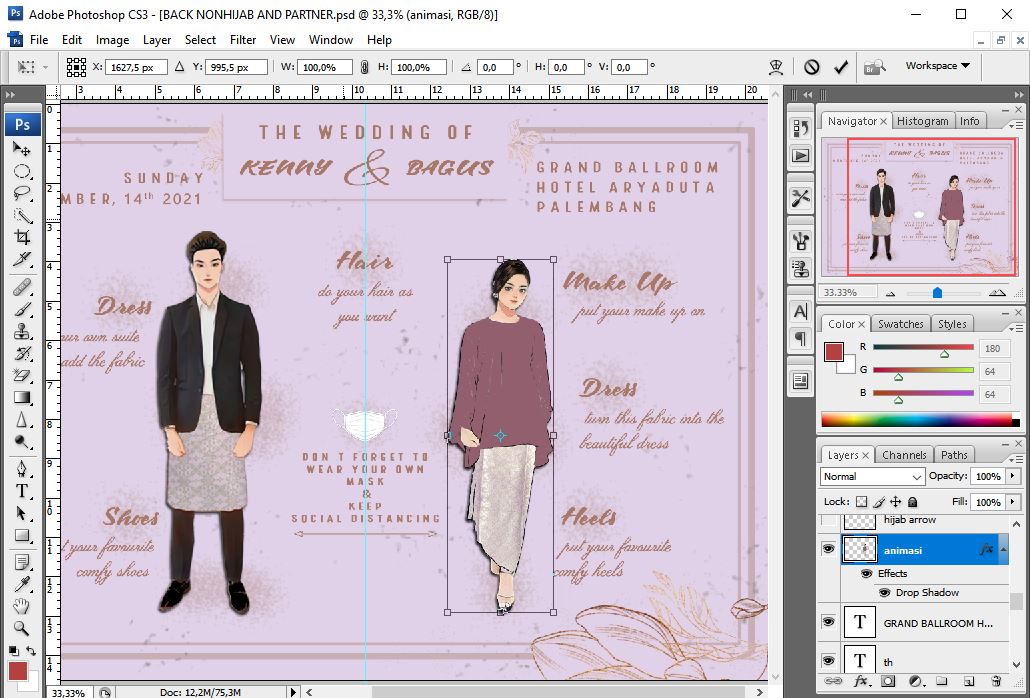Image resolution: width=1030 pixels, height=698 pixels.
Task: Show the hijab arrow layer
Action: coord(828,521)
